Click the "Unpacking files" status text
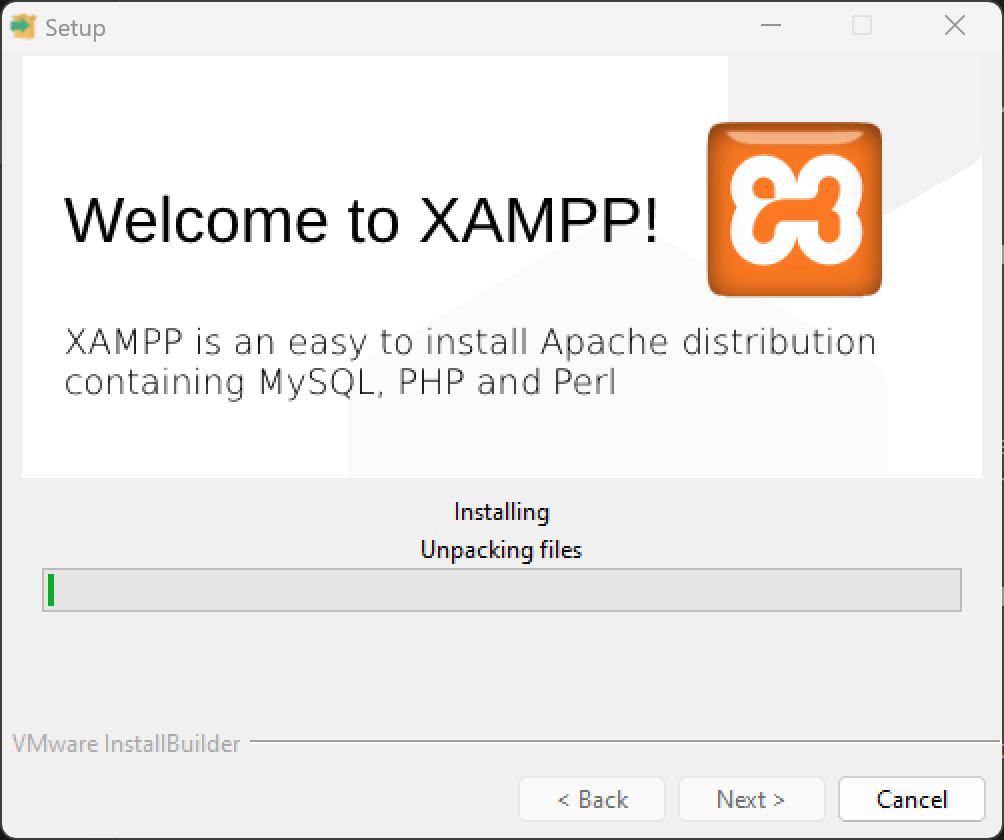 [501, 550]
